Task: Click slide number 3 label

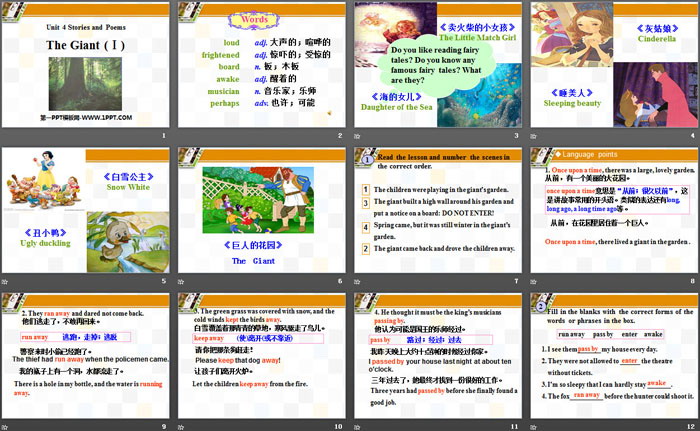Action: coord(517,135)
